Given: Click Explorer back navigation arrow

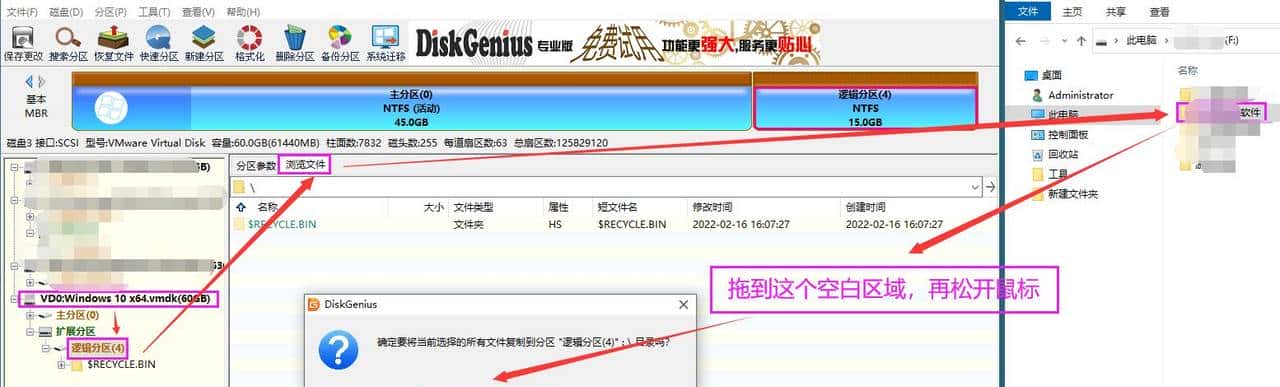Looking at the screenshot, I should pyautogui.click(x=1020, y=41).
